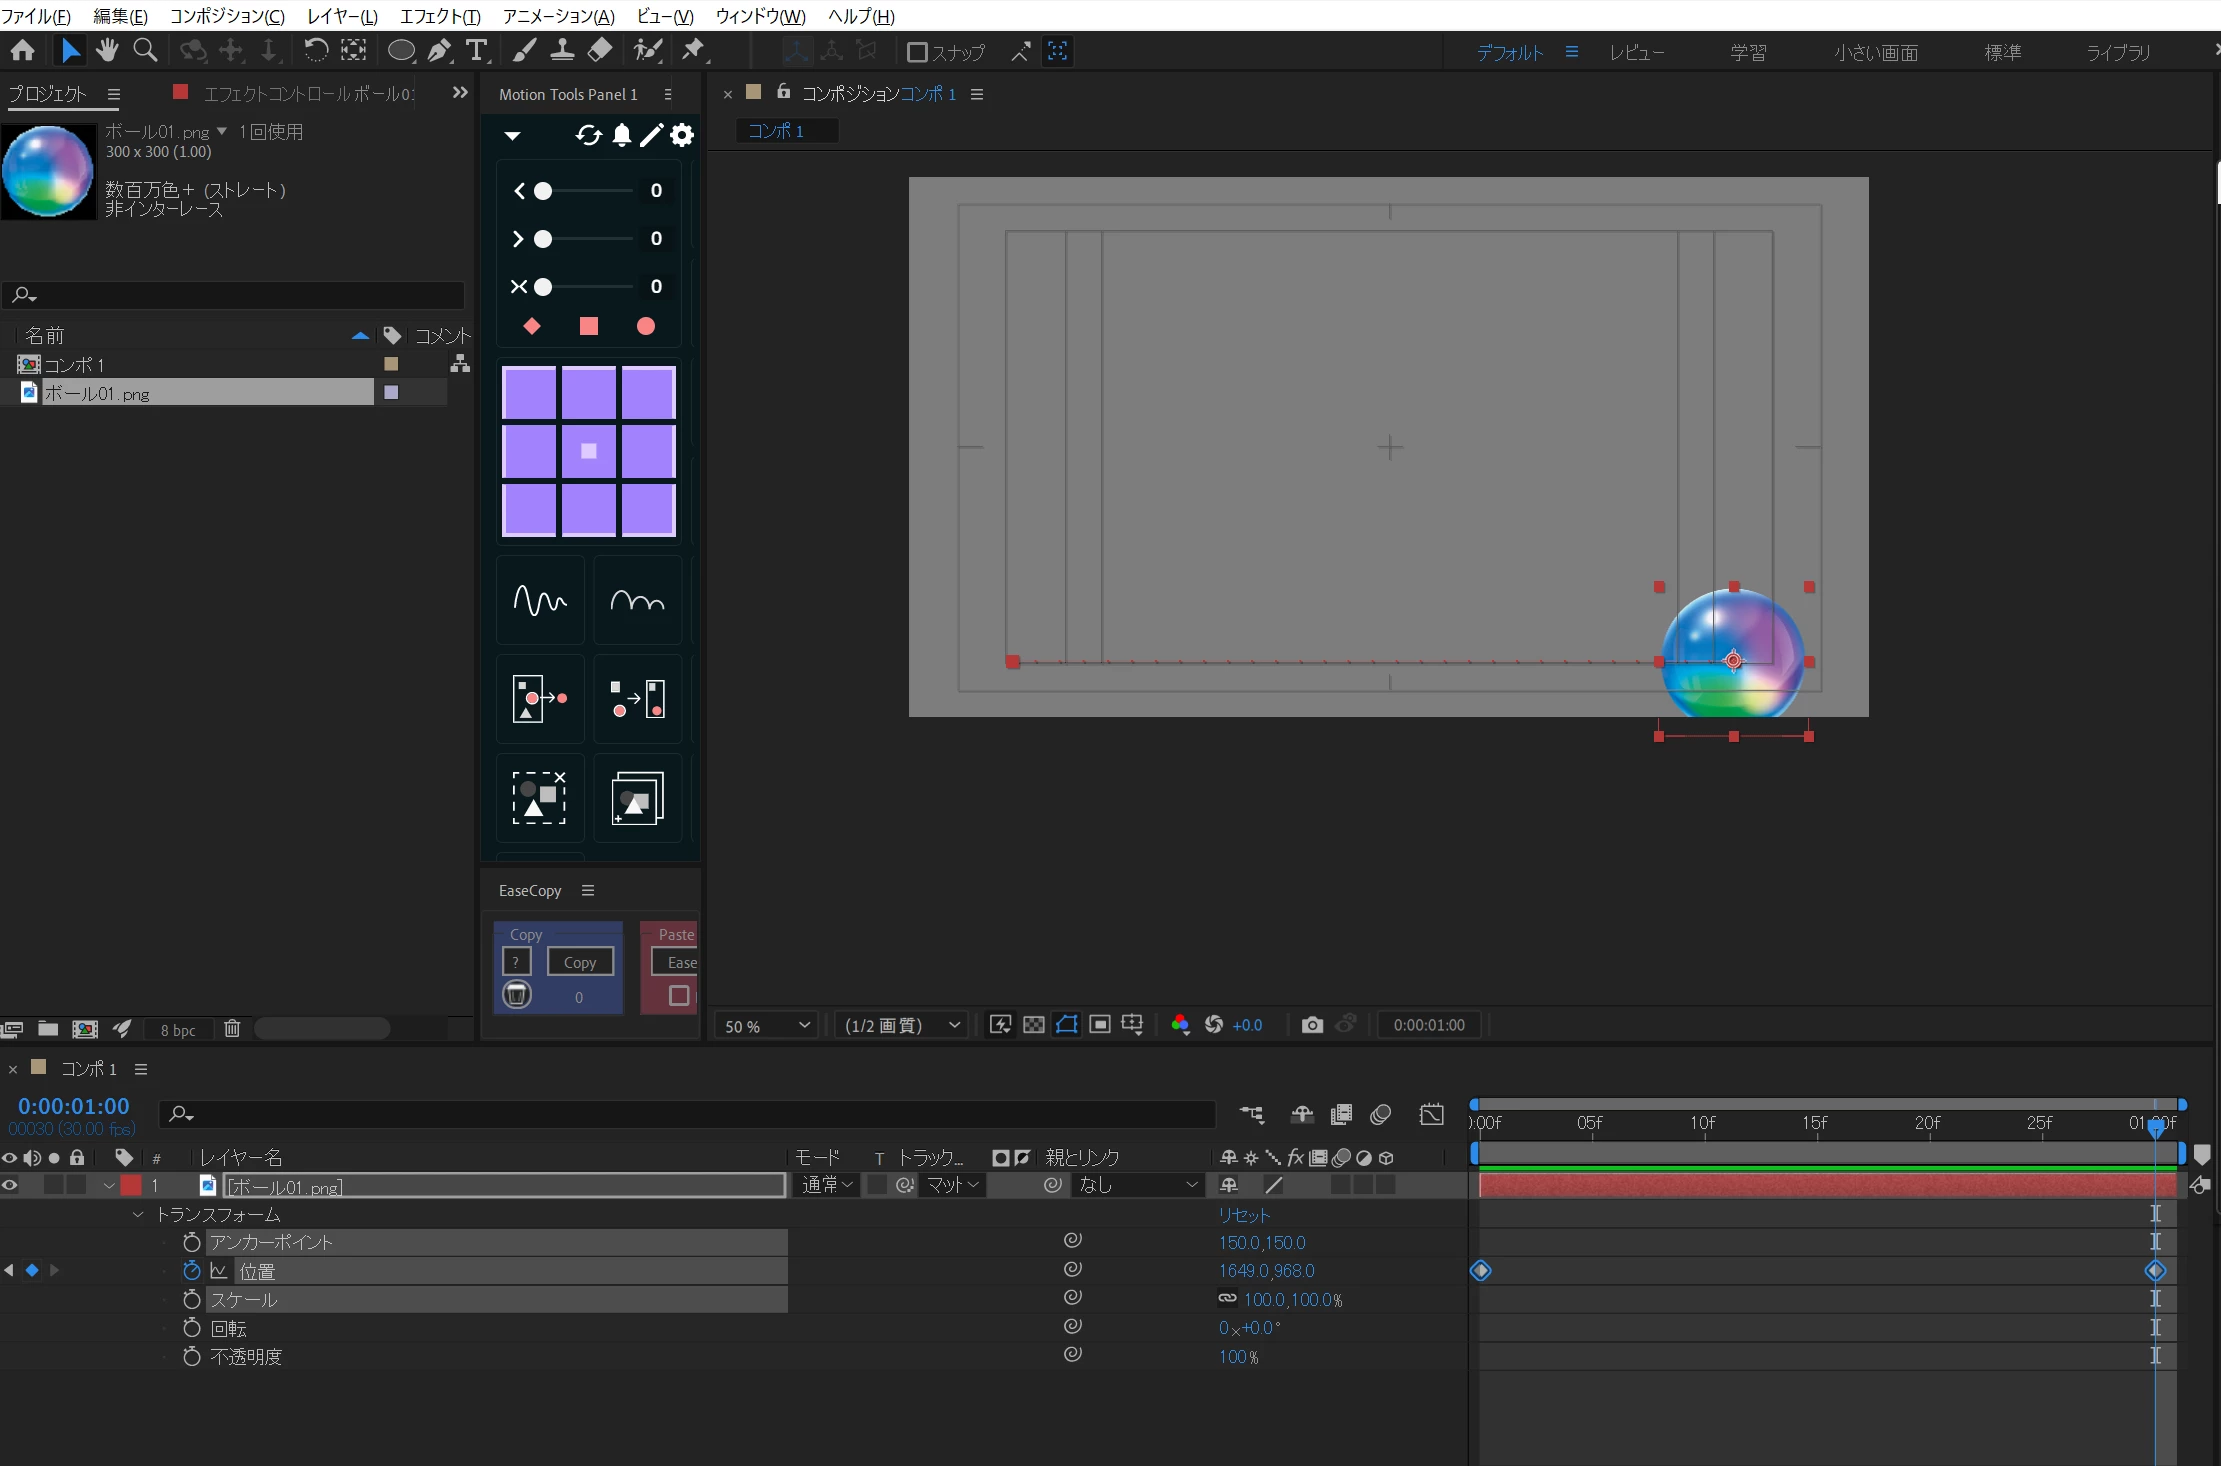Open Motion Tools settings gear icon

pos(682,135)
